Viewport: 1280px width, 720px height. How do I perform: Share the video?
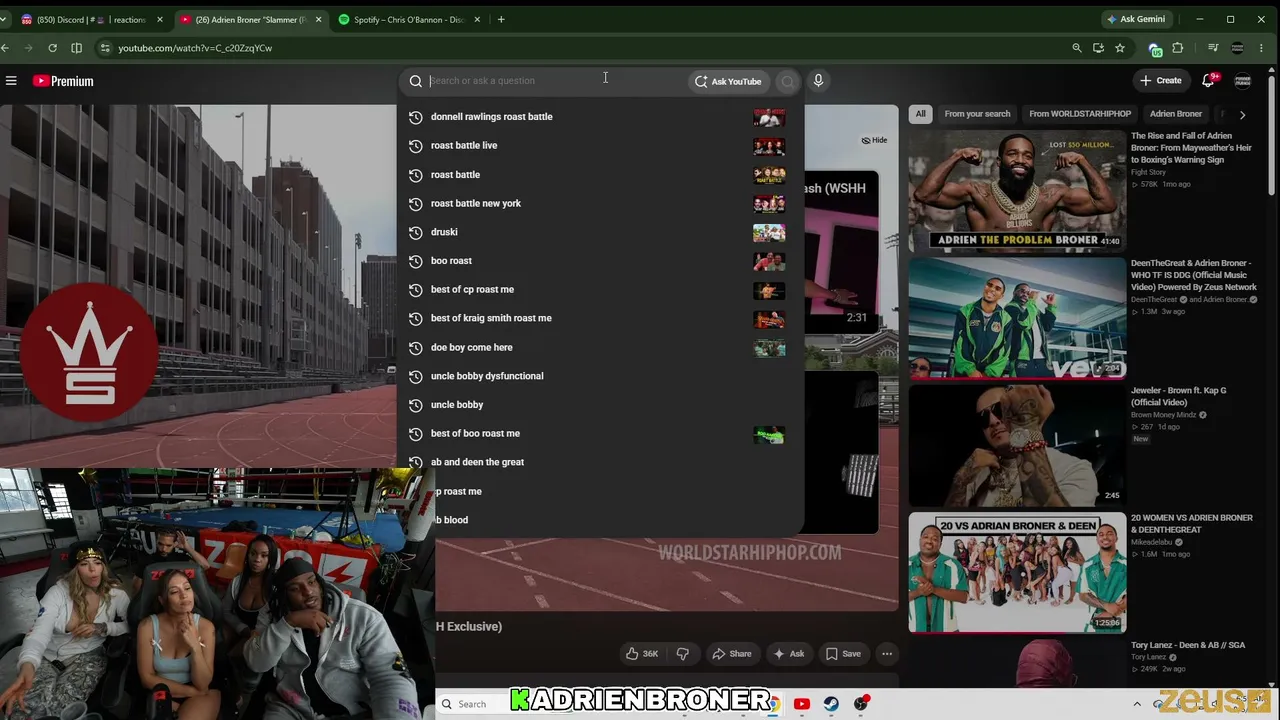(731, 654)
